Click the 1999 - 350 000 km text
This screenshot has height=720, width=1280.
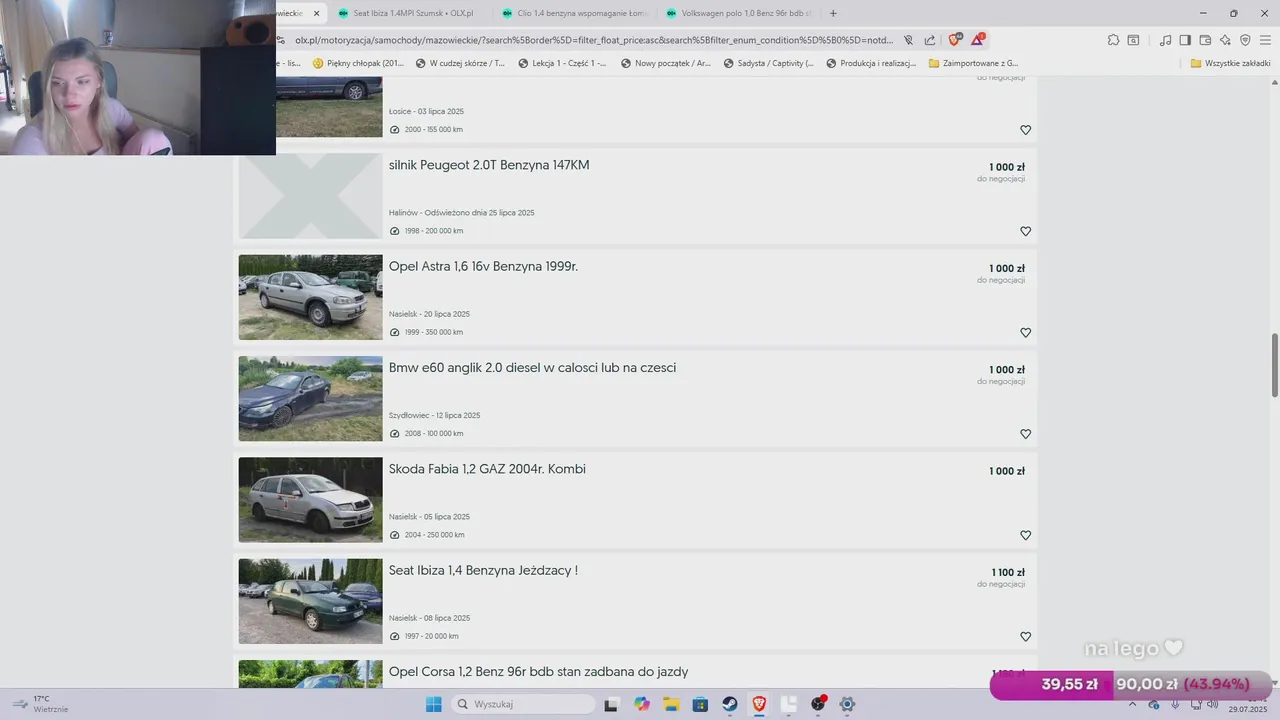(x=434, y=332)
